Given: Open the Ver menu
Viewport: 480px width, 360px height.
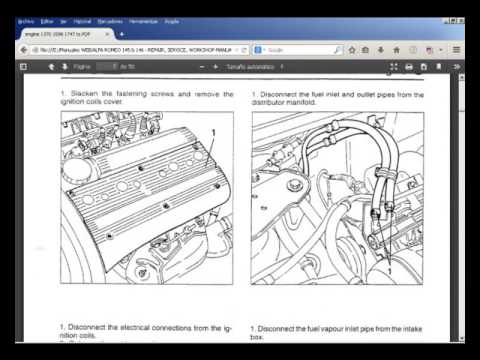Looking at the screenshot, I should tap(63, 22).
